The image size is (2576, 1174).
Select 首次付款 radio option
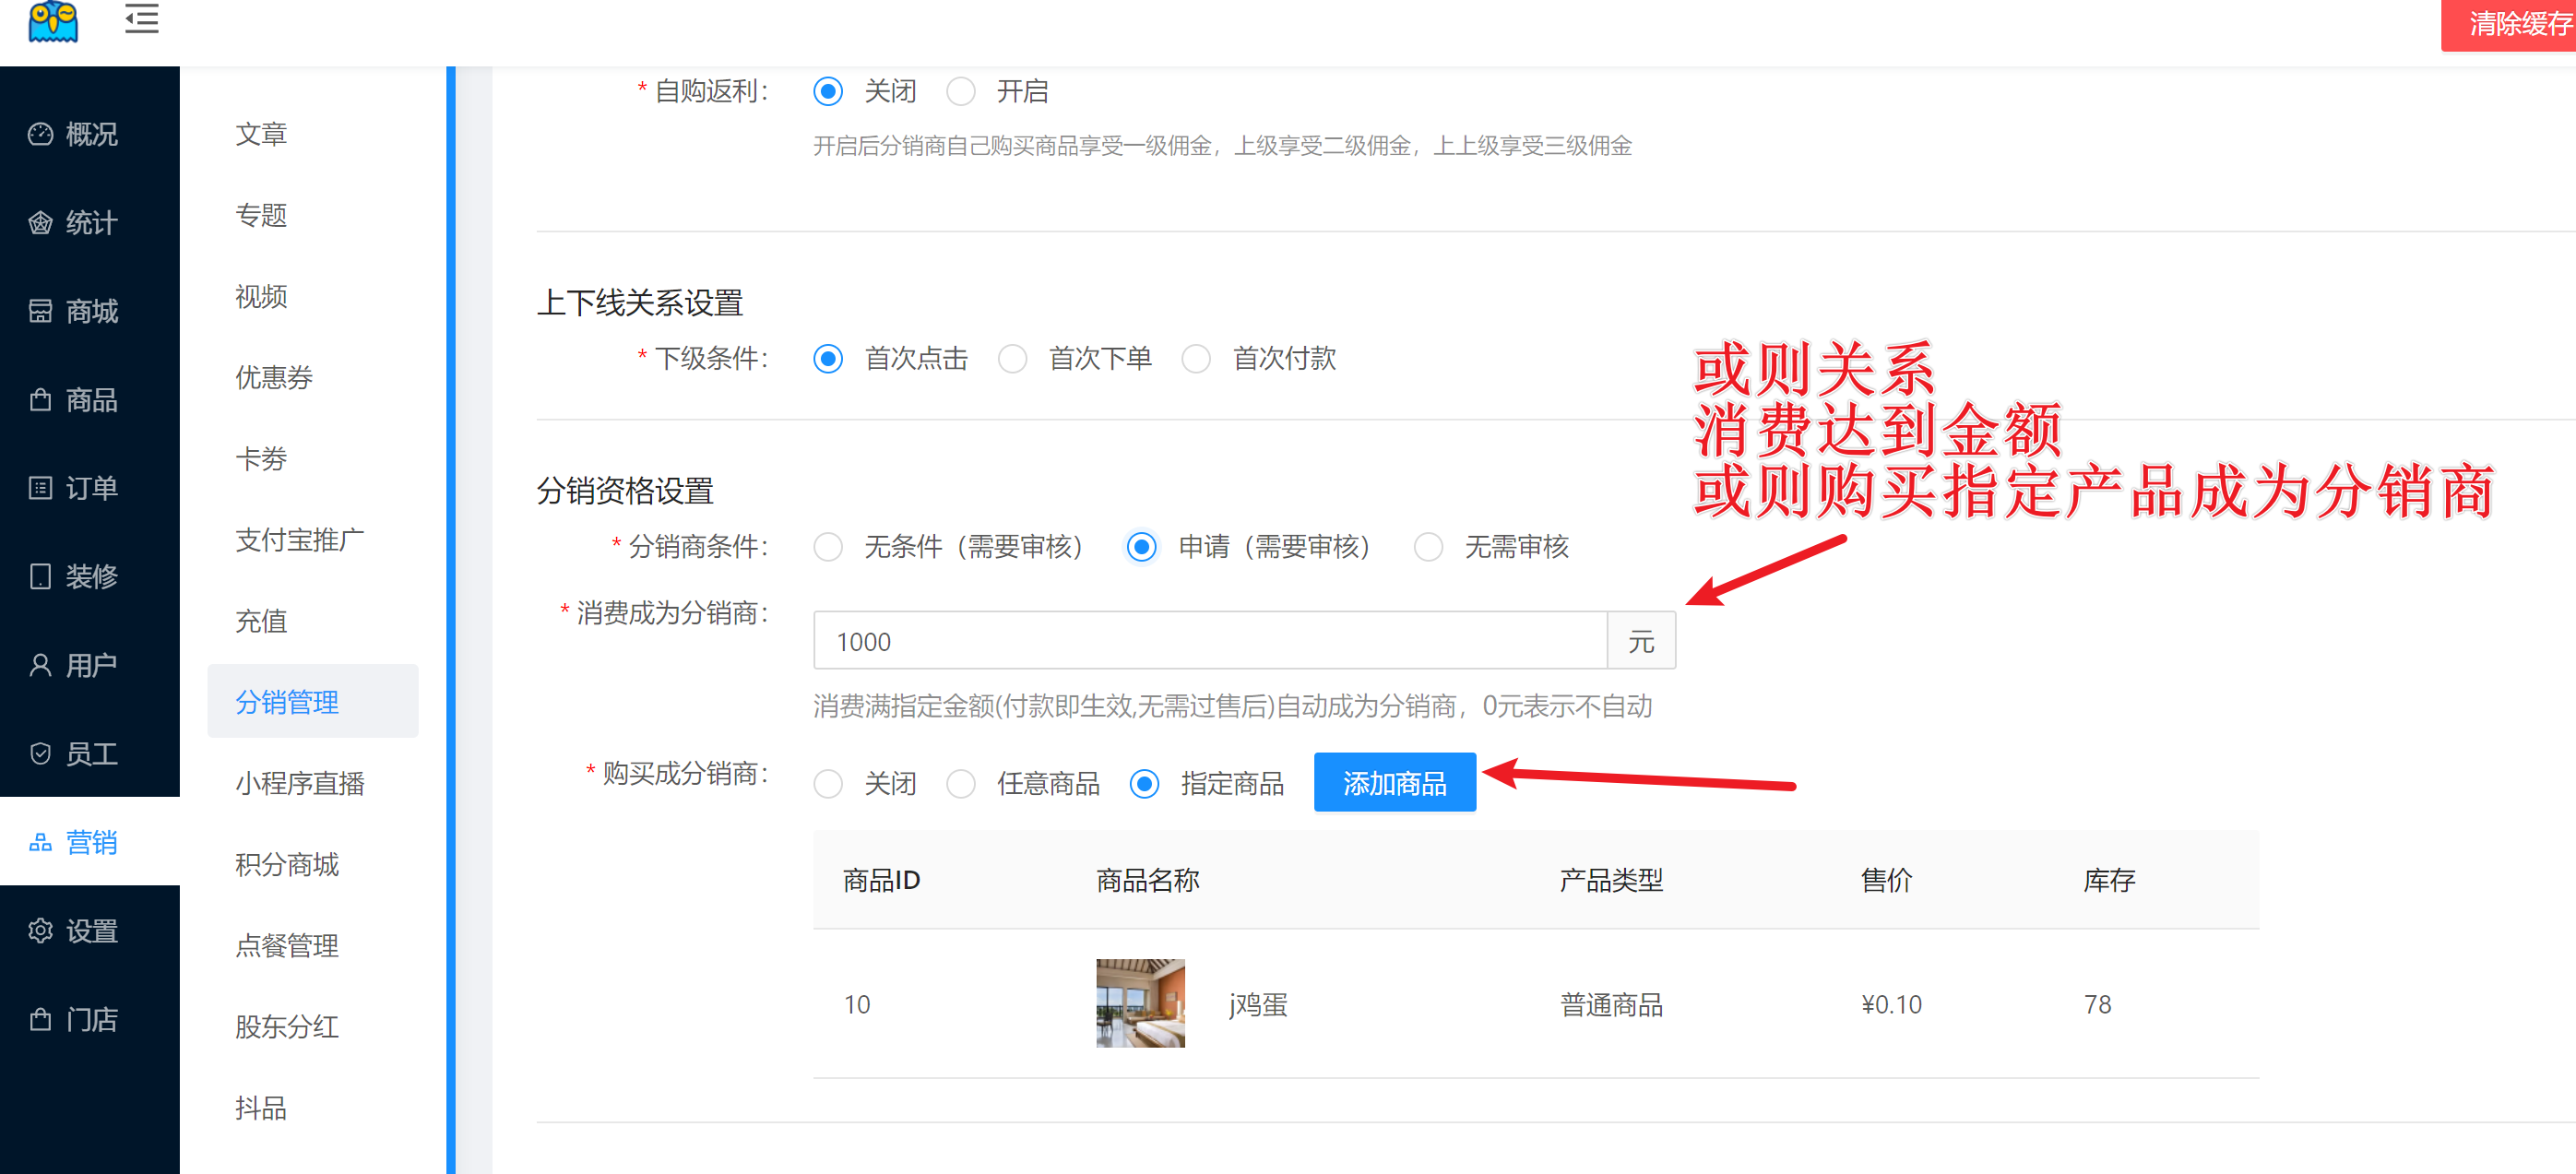1196,359
